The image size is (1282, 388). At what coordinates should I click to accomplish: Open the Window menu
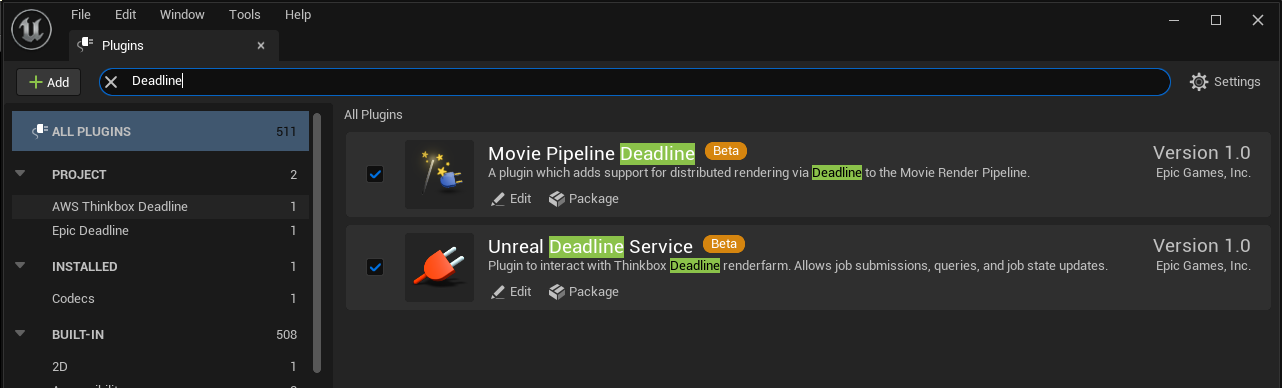click(x=182, y=15)
